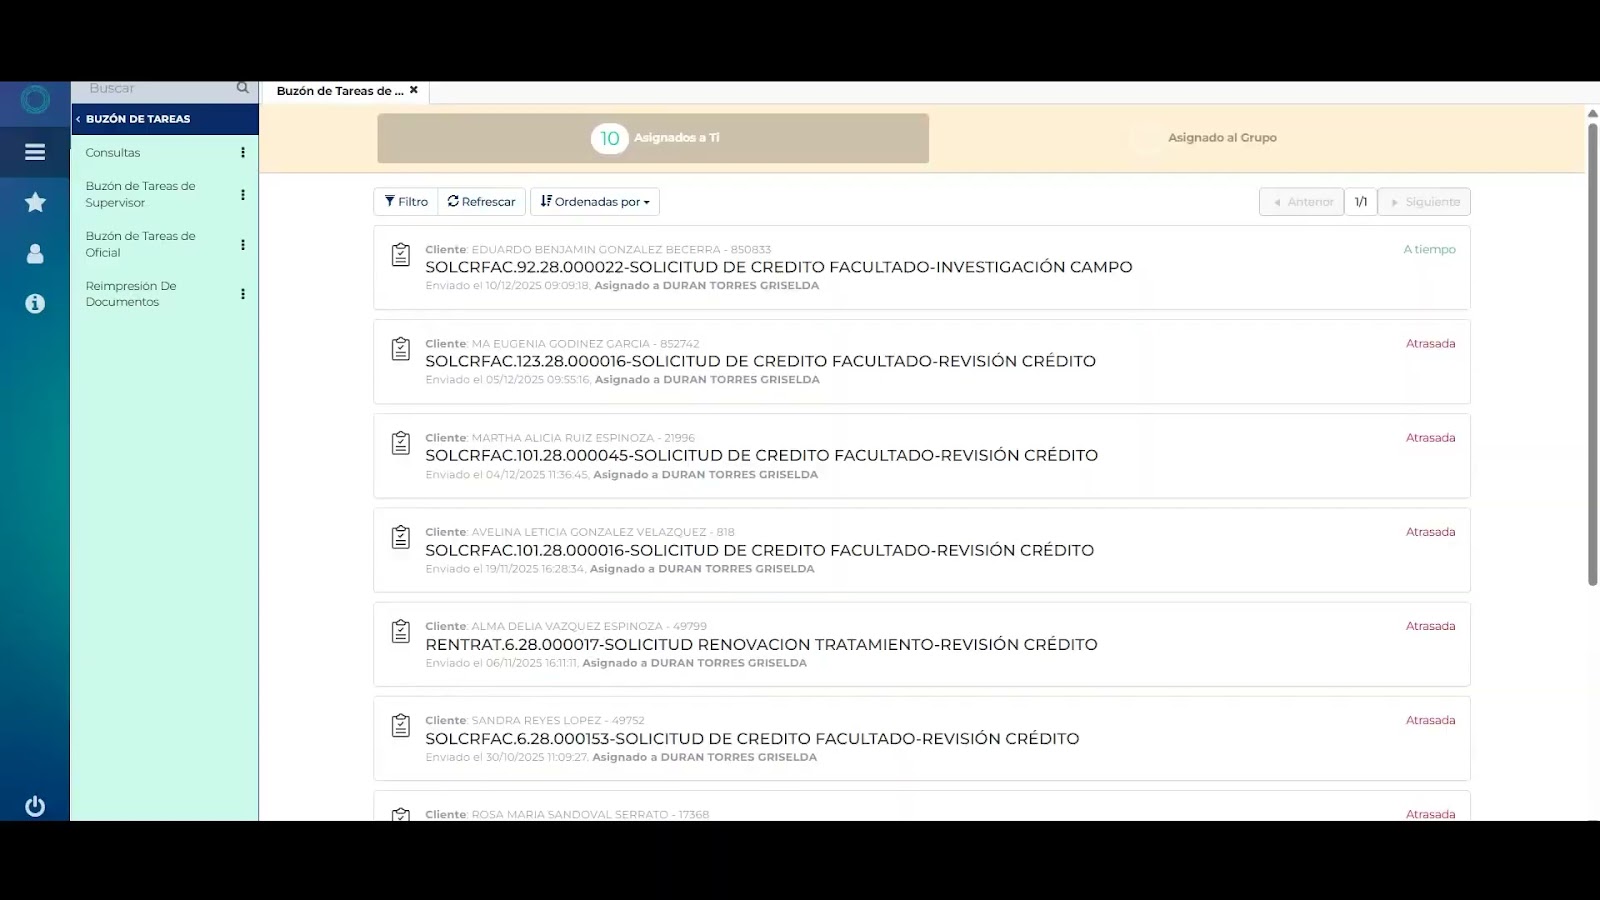
Task: Select the Favorites star icon in sidebar
Action: [x=34, y=201]
